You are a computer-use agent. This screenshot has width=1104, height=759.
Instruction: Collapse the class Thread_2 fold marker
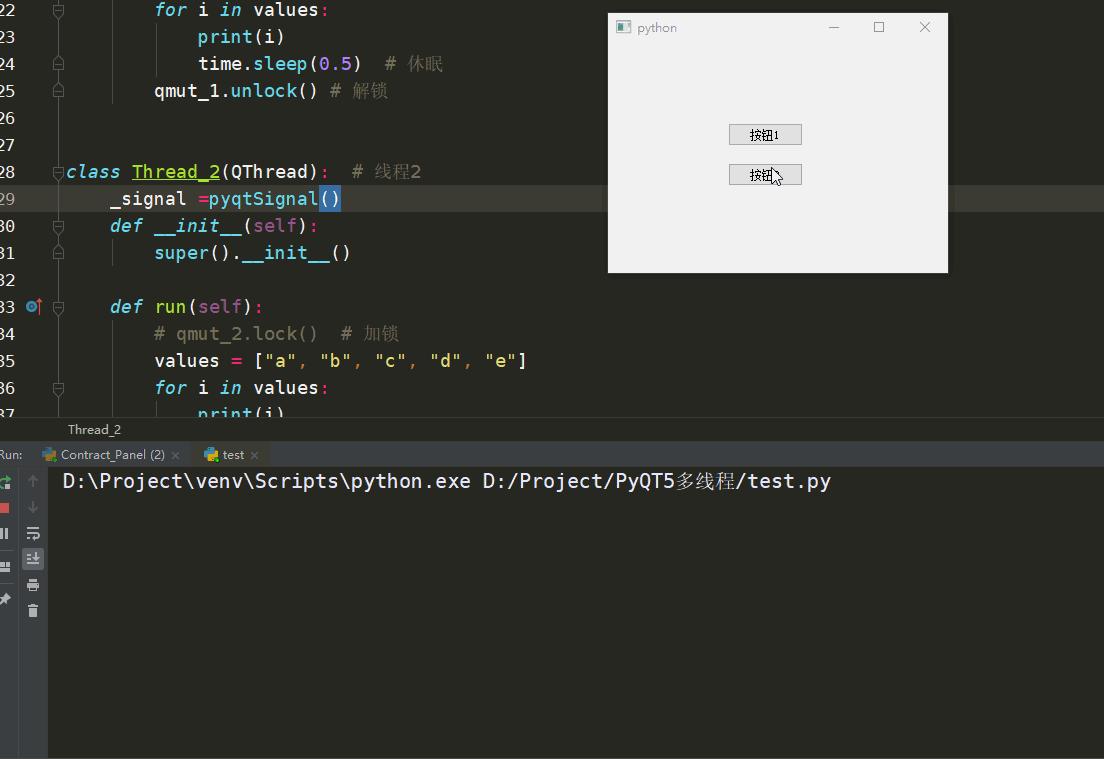click(58, 172)
